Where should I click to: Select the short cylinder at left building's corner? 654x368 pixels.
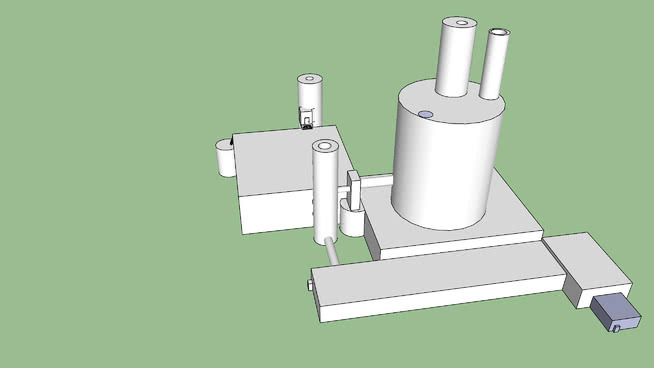pyautogui.click(x=226, y=158)
